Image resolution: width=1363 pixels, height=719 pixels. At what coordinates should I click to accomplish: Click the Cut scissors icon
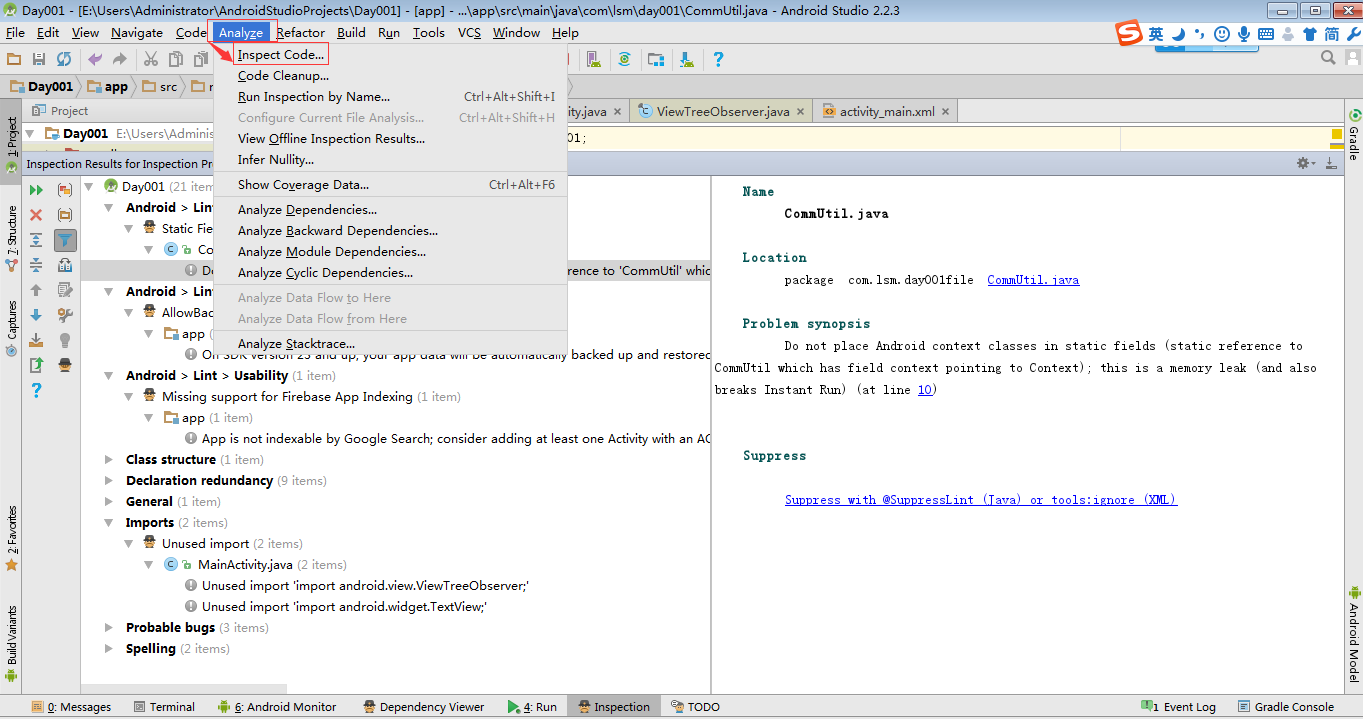pyautogui.click(x=151, y=60)
